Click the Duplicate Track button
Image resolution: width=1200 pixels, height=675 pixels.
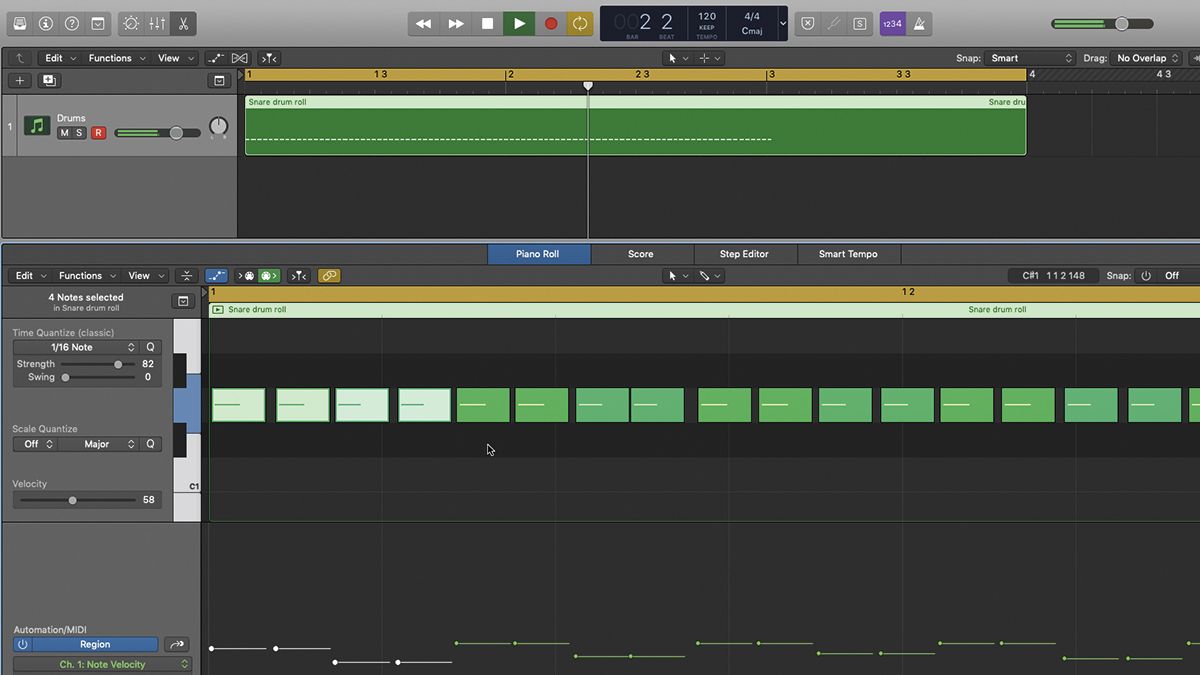(x=49, y=80)
